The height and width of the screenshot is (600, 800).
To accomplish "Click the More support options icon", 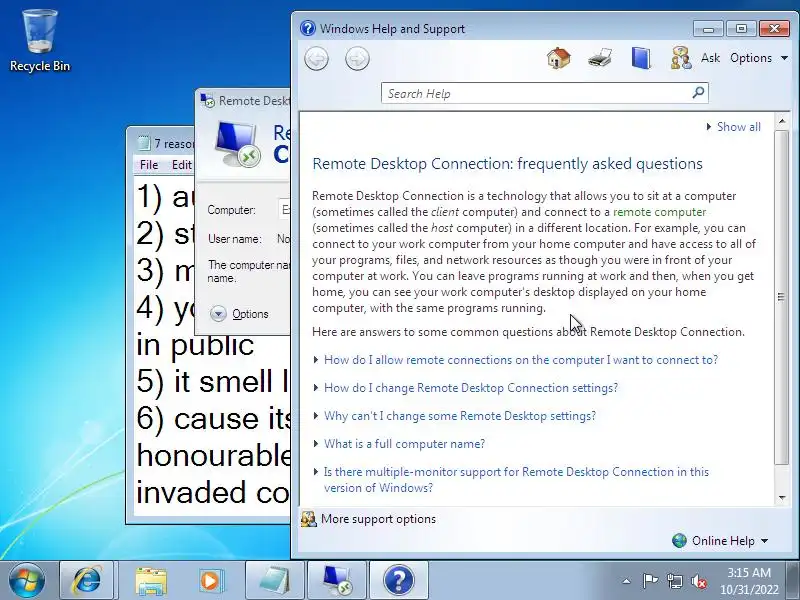I will [308, 519].
